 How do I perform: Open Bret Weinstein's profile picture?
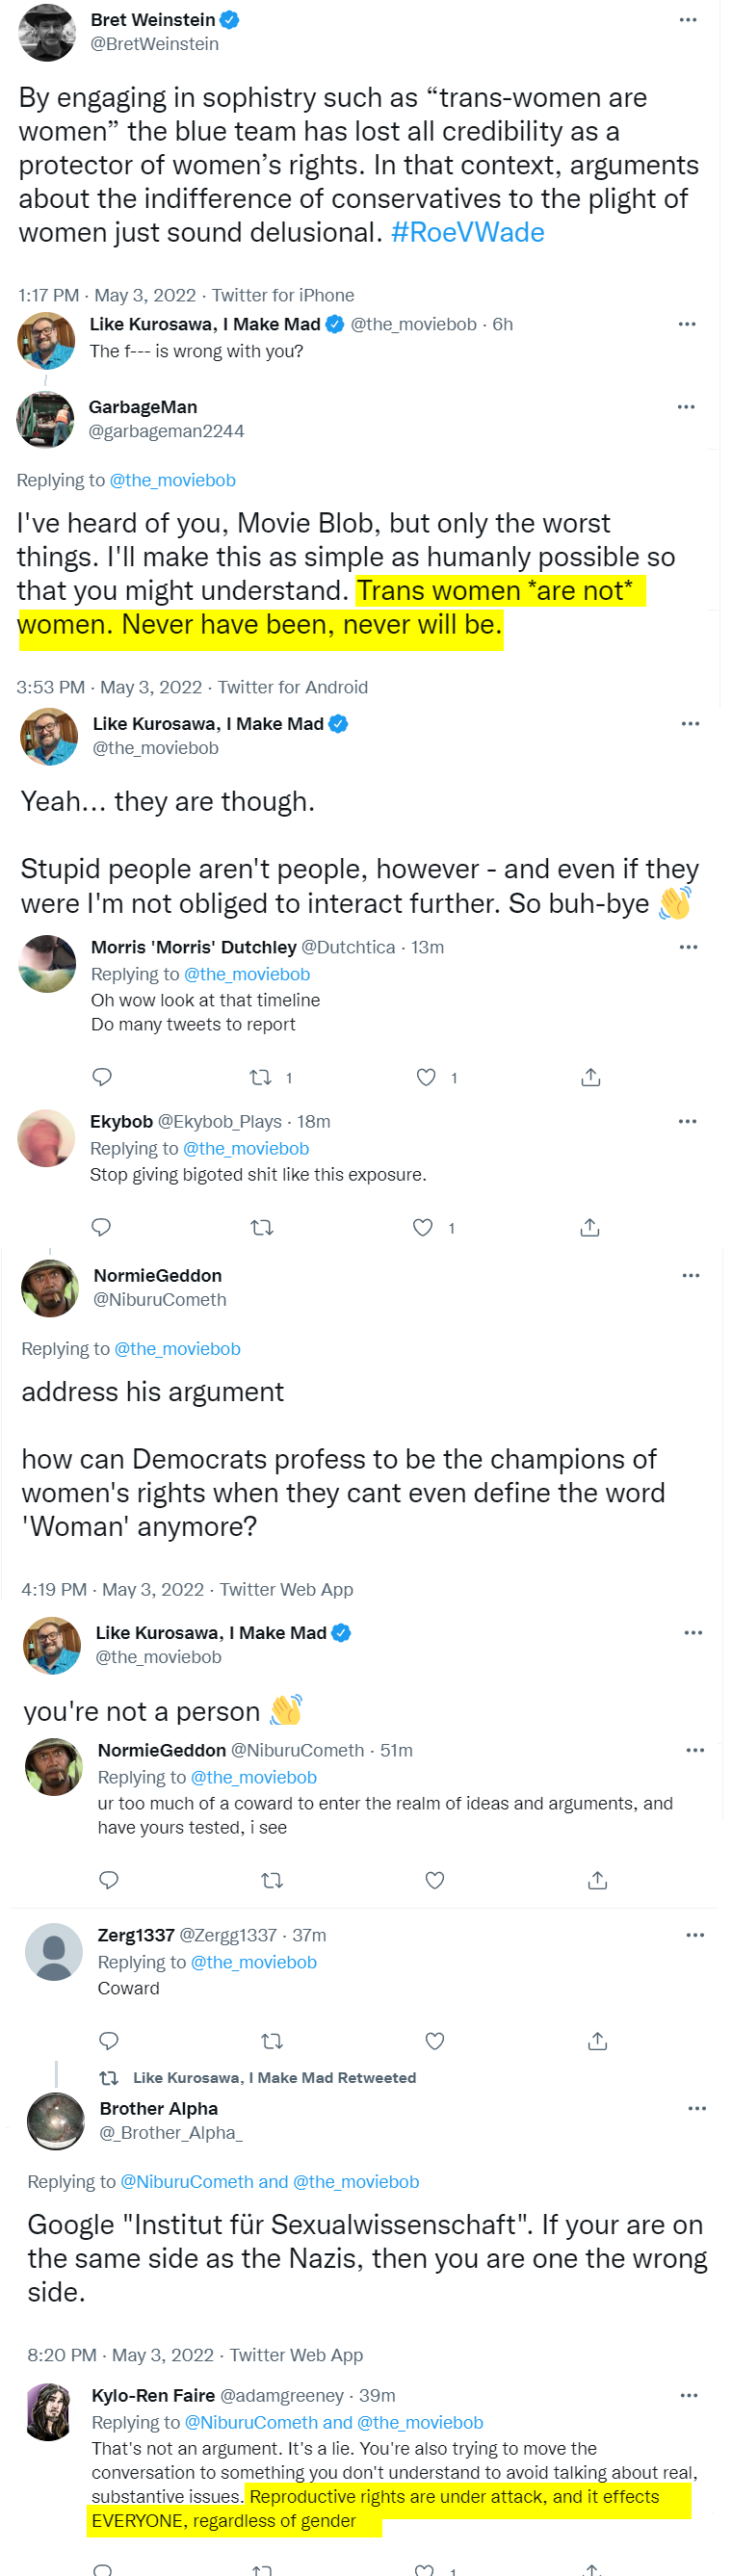47,32
